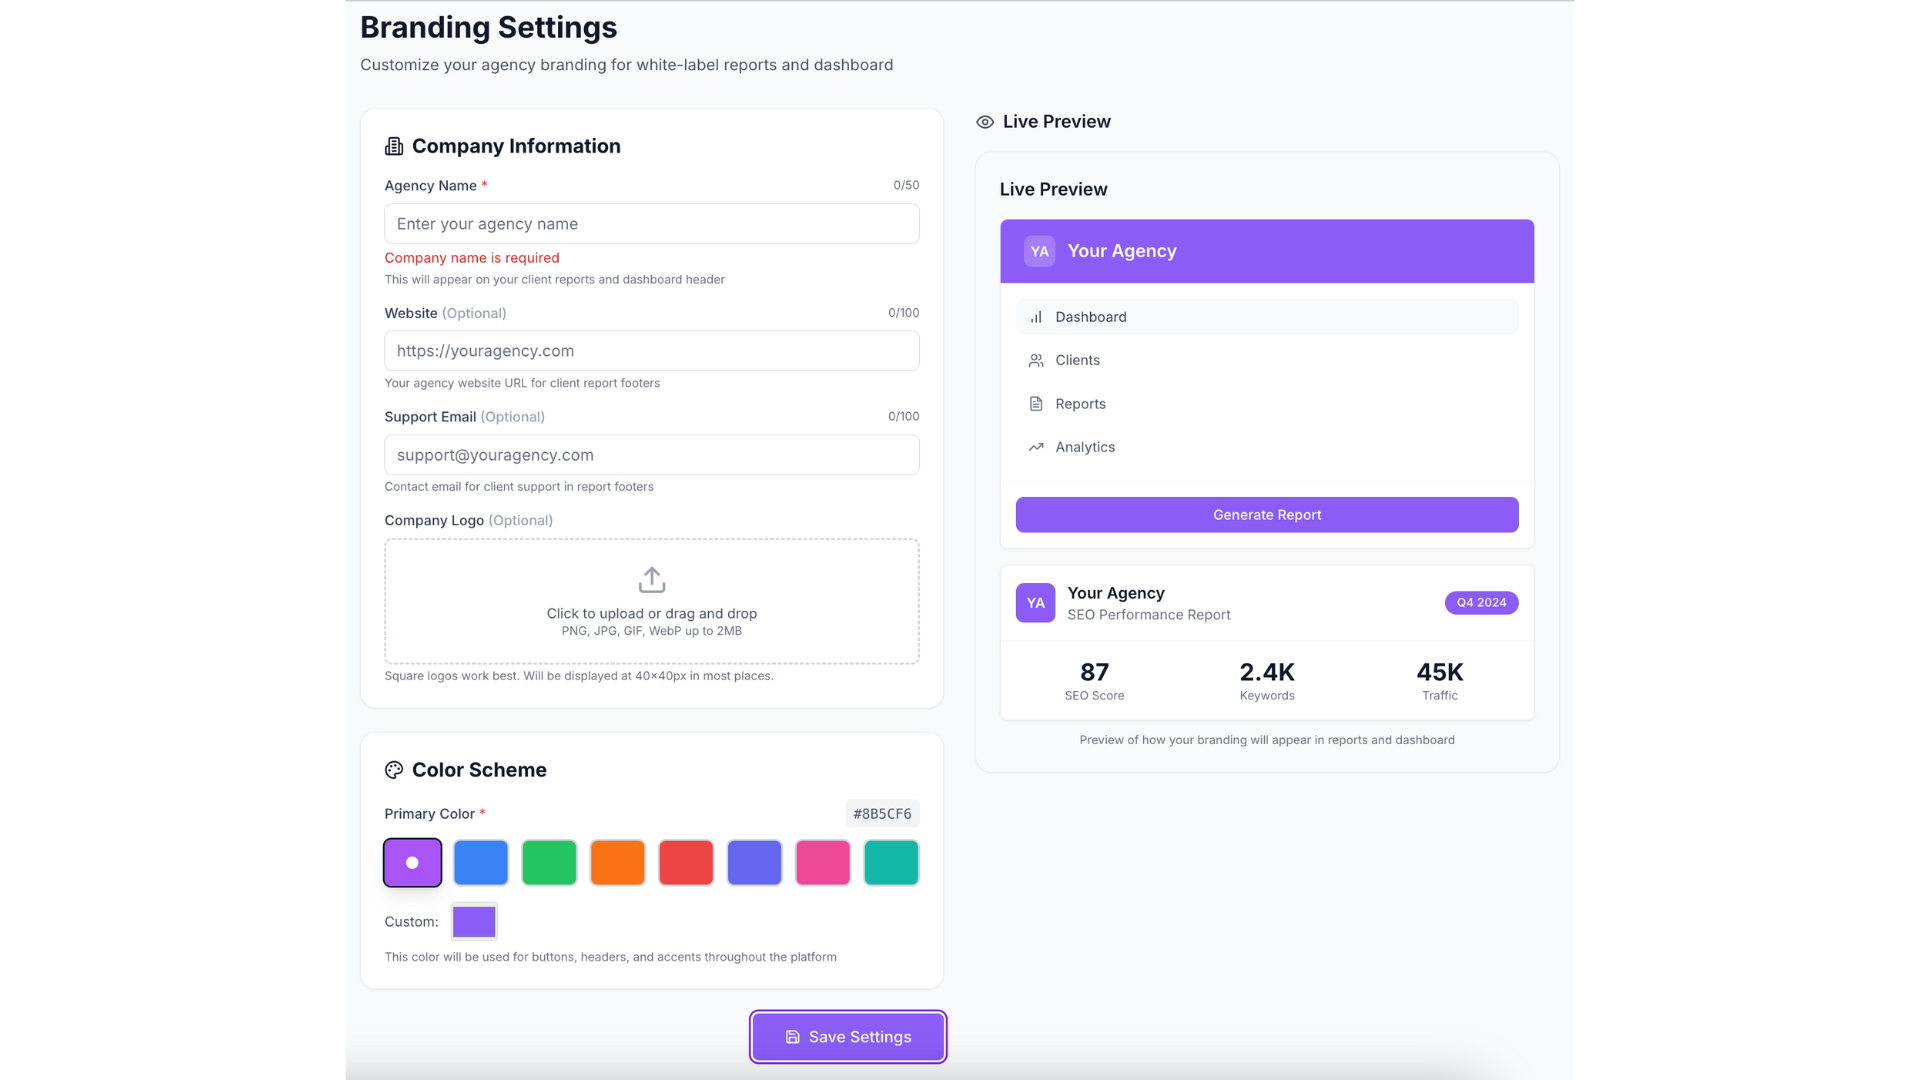
Task: Select the orange primary color swatch
Action: (617, 863)
